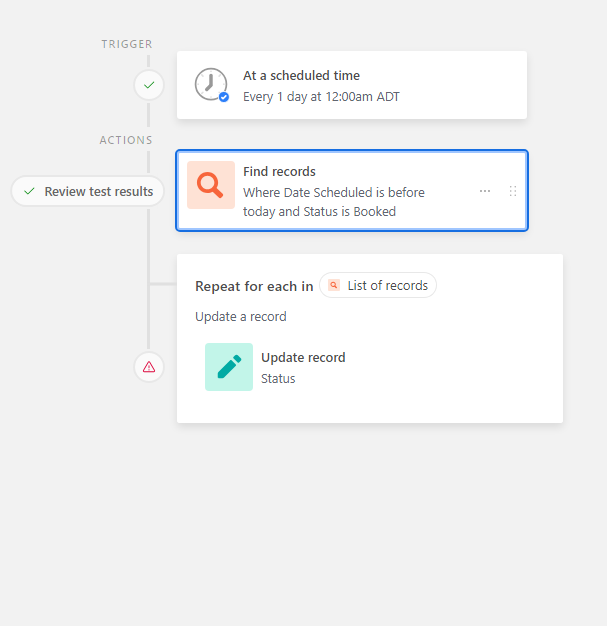Select the Find records action title
Screen dimensions: 607x626
click(x=279, y=172)
